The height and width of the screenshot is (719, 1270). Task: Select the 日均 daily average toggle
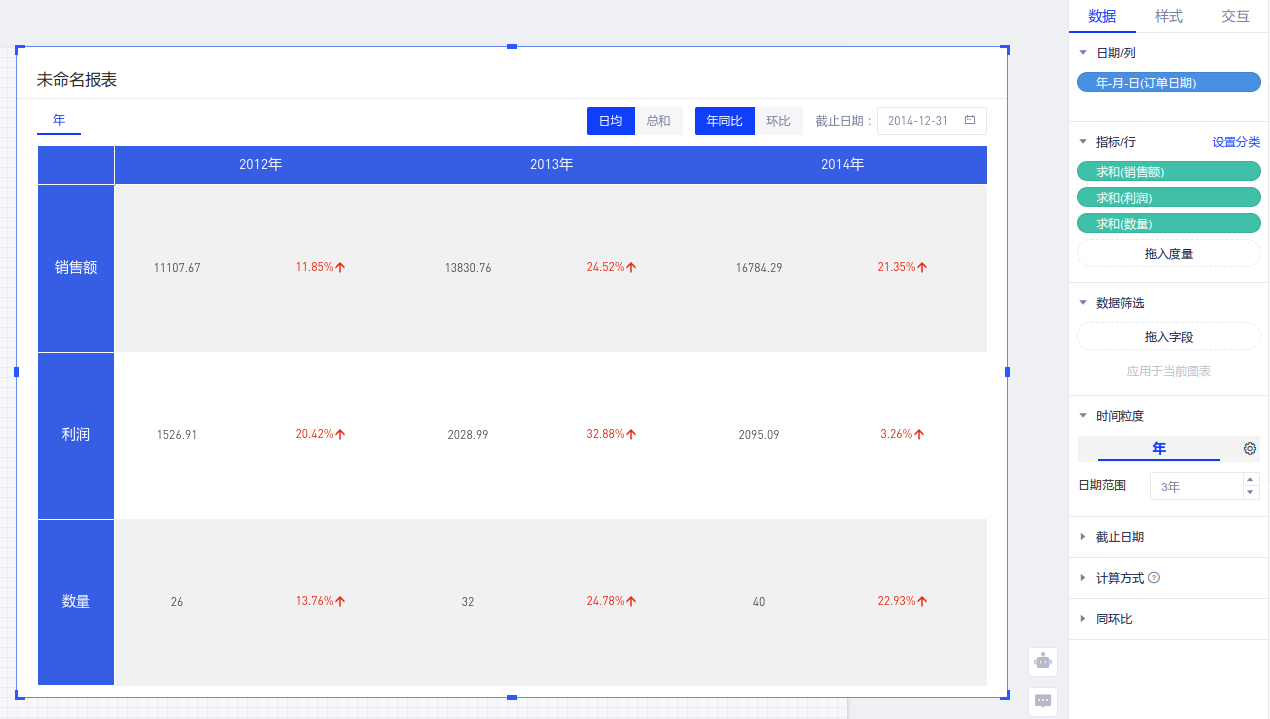click(610, 121)
